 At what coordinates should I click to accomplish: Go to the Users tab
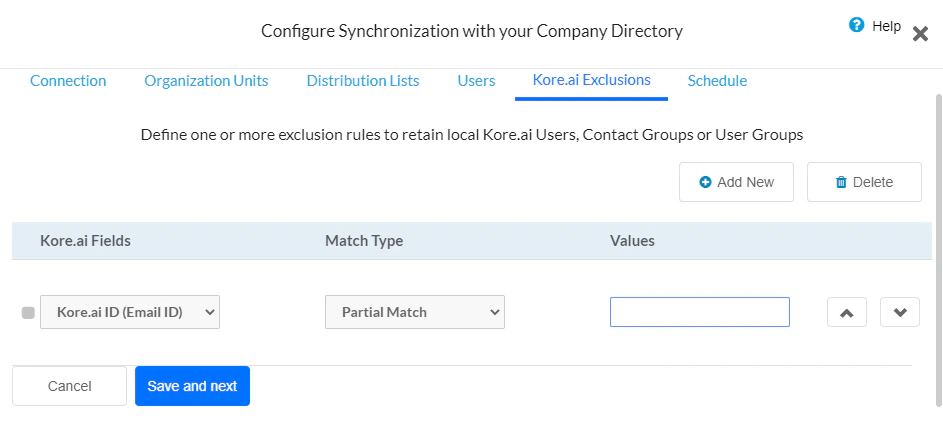tap(476, 81)
